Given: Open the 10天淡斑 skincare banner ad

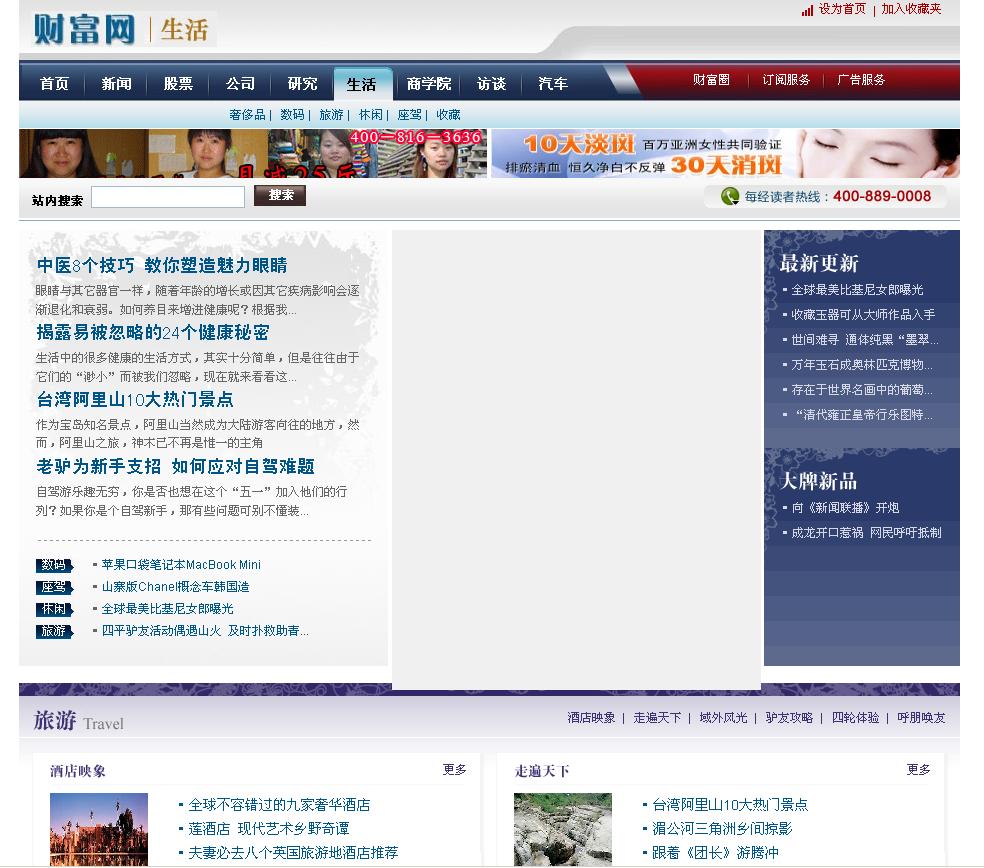Looking at the screenshot, I should tap(725, 153).
